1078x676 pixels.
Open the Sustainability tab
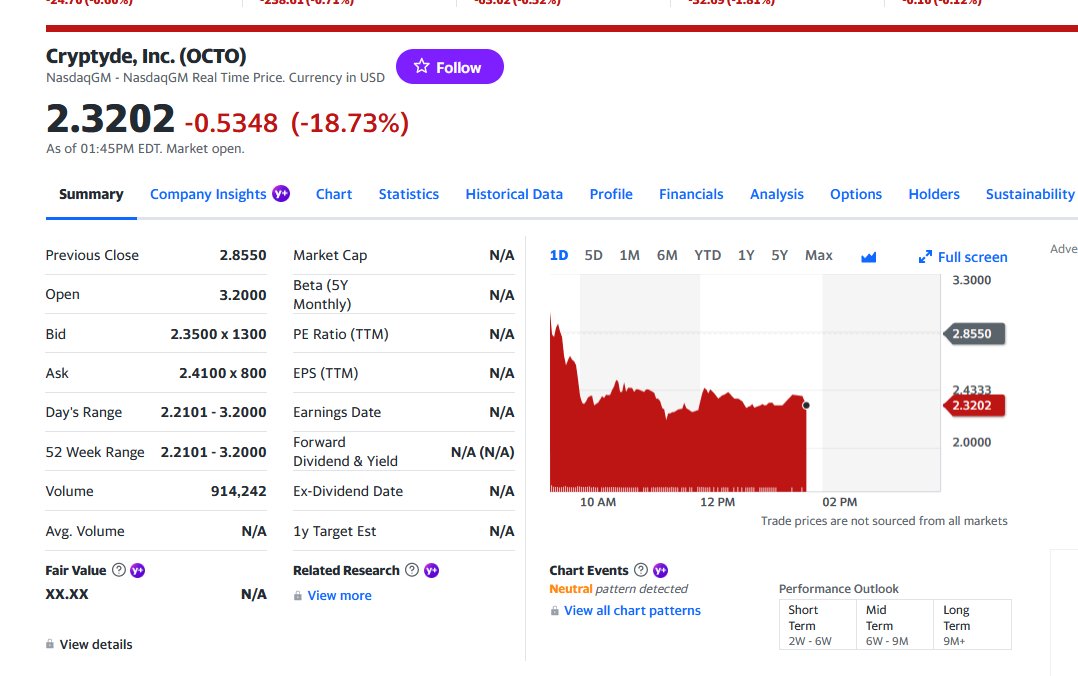tap(1030, 195)
